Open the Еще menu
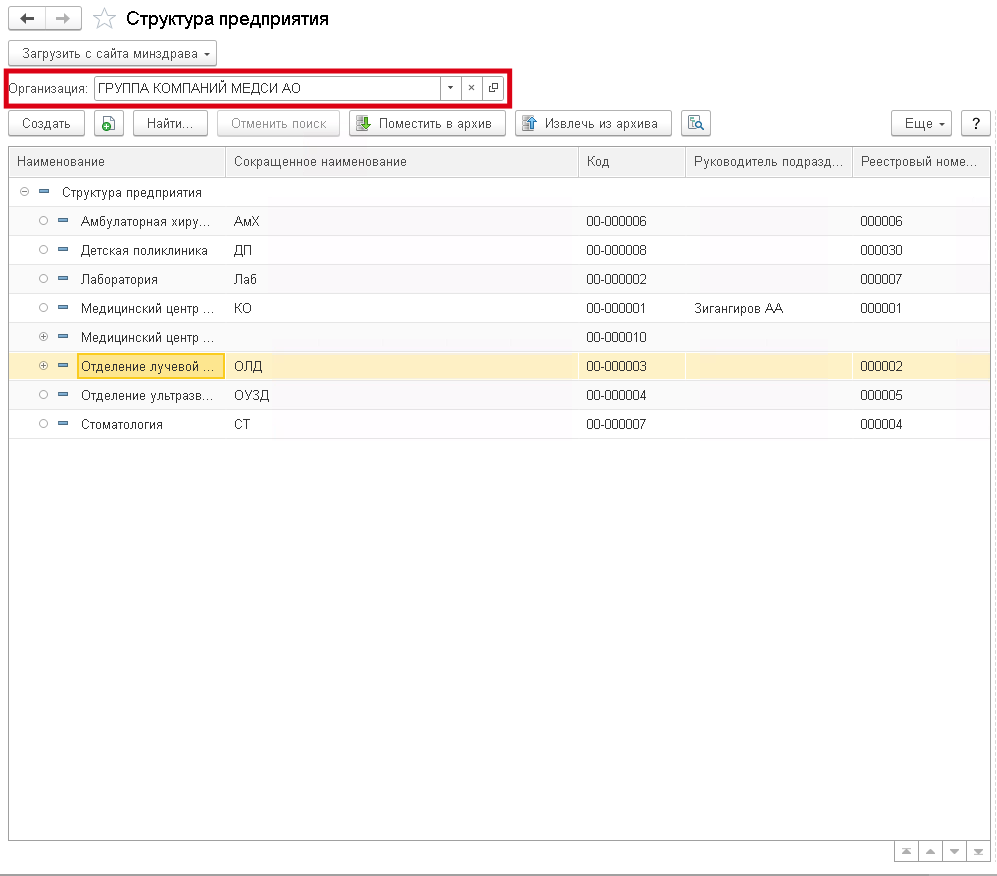 [921, 123]
